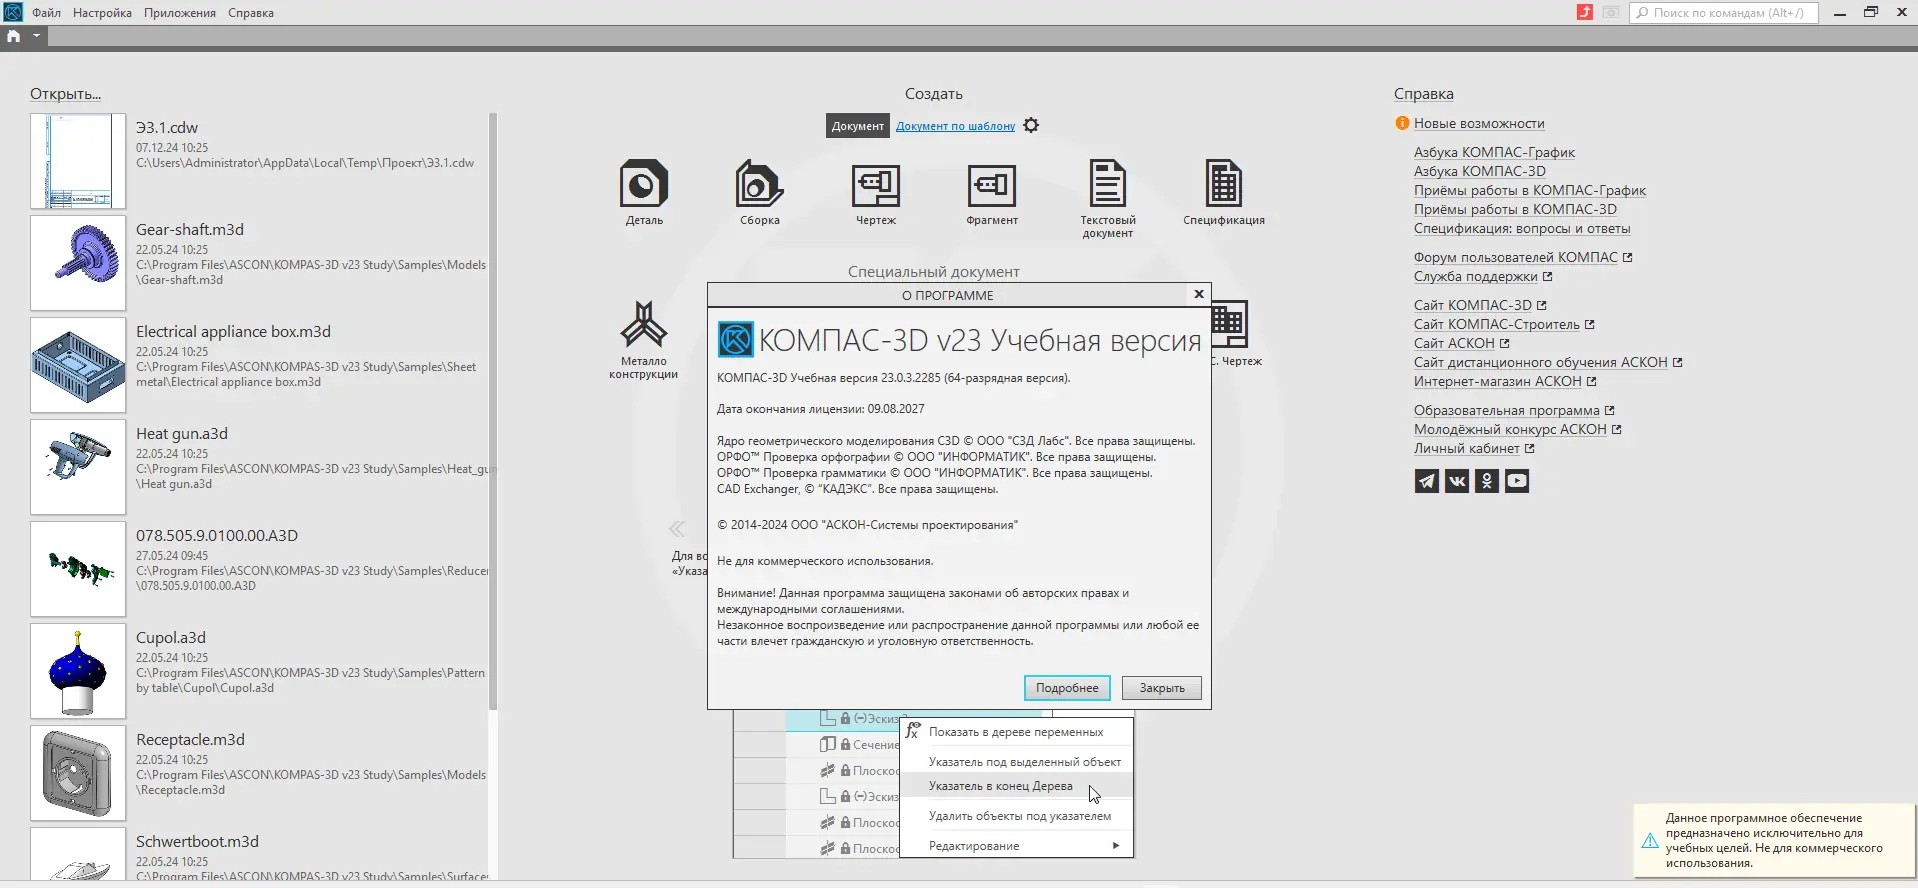The height and width of the screenshot is (888, 1918).
Task: Click the orange info icon near Новые возможности
Action: coord(1402,123)
